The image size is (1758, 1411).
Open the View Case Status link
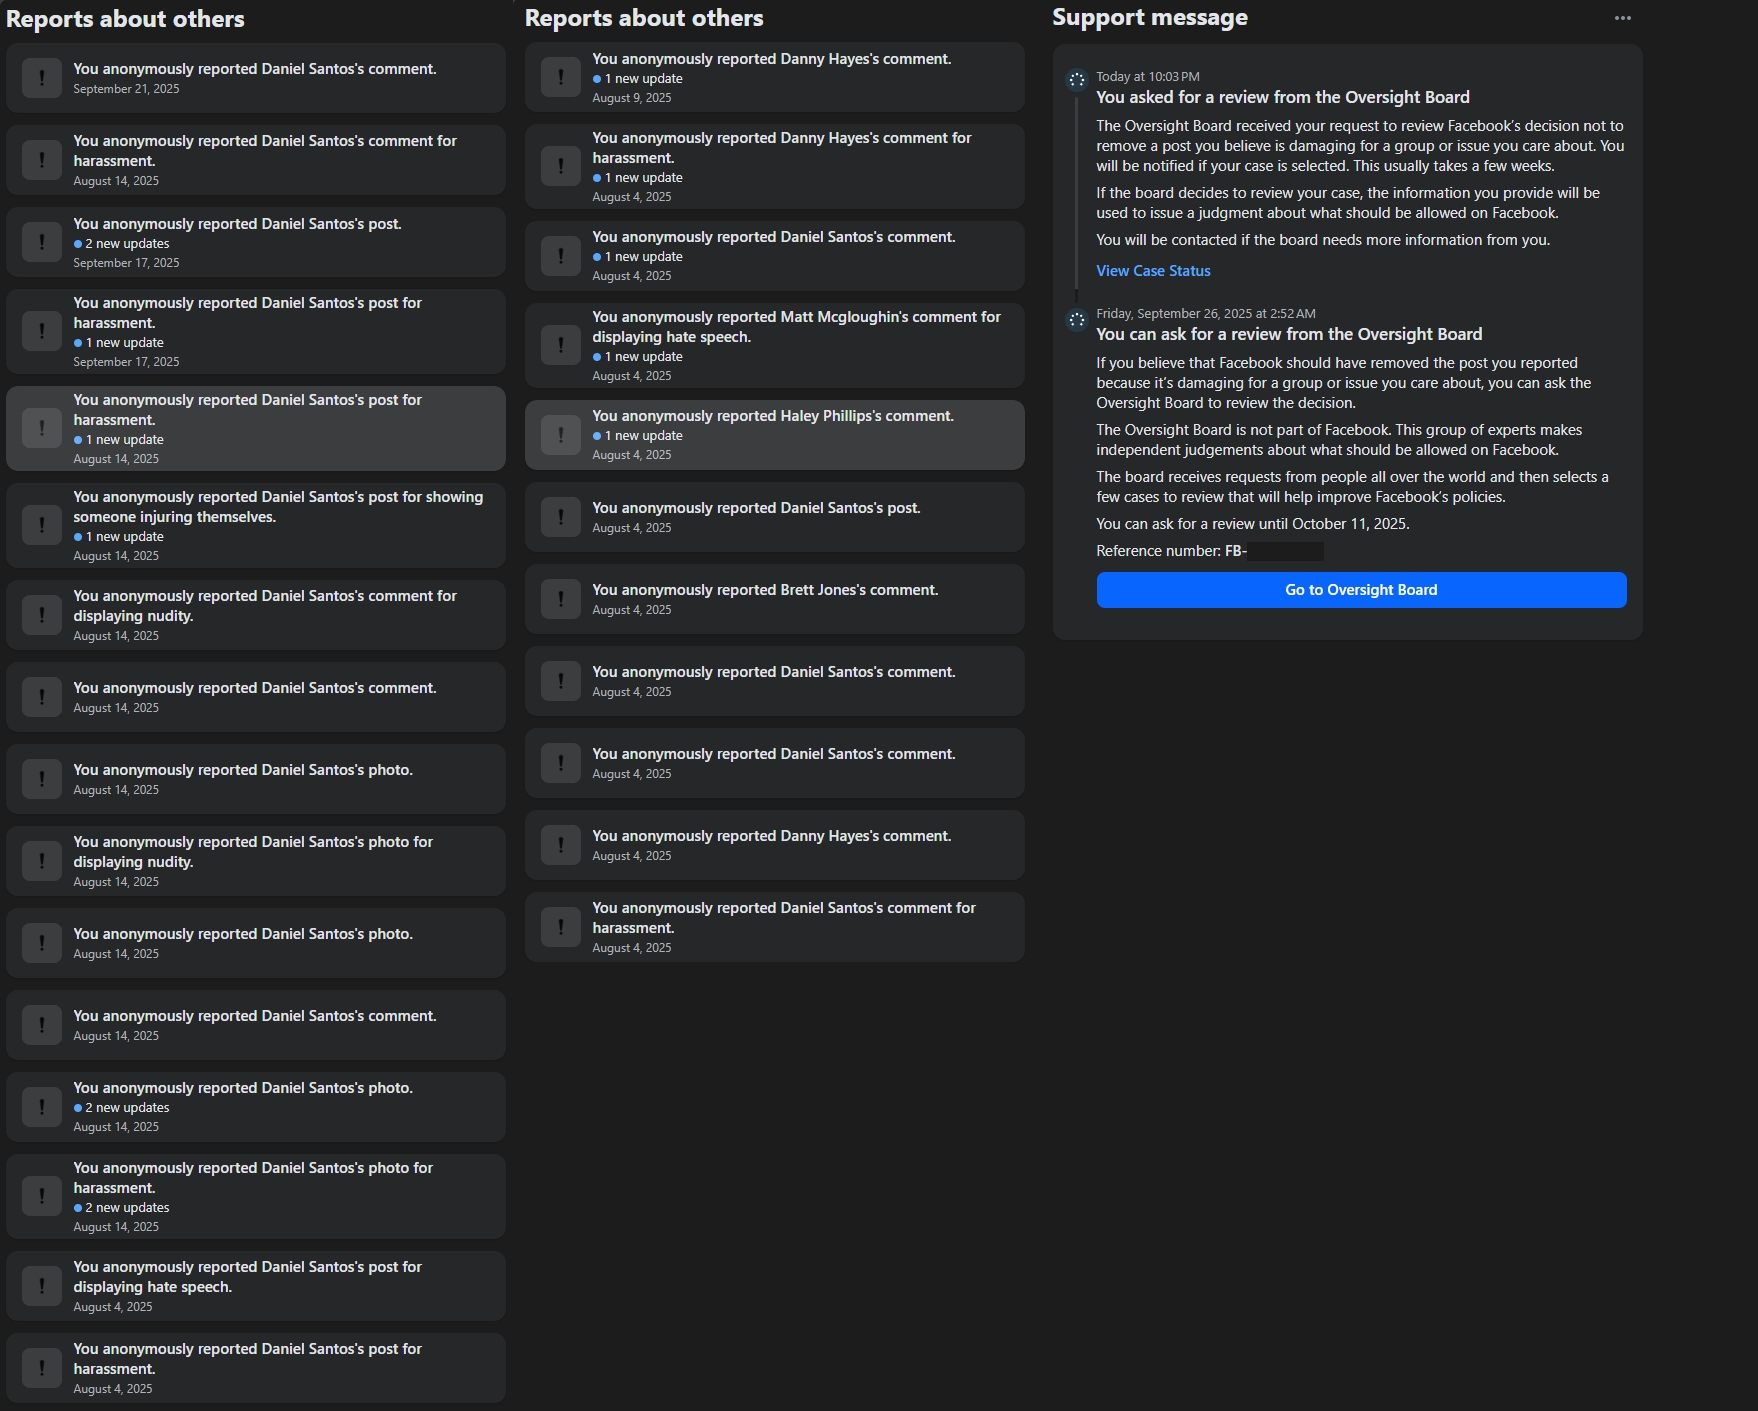(x=1153, y=271)
